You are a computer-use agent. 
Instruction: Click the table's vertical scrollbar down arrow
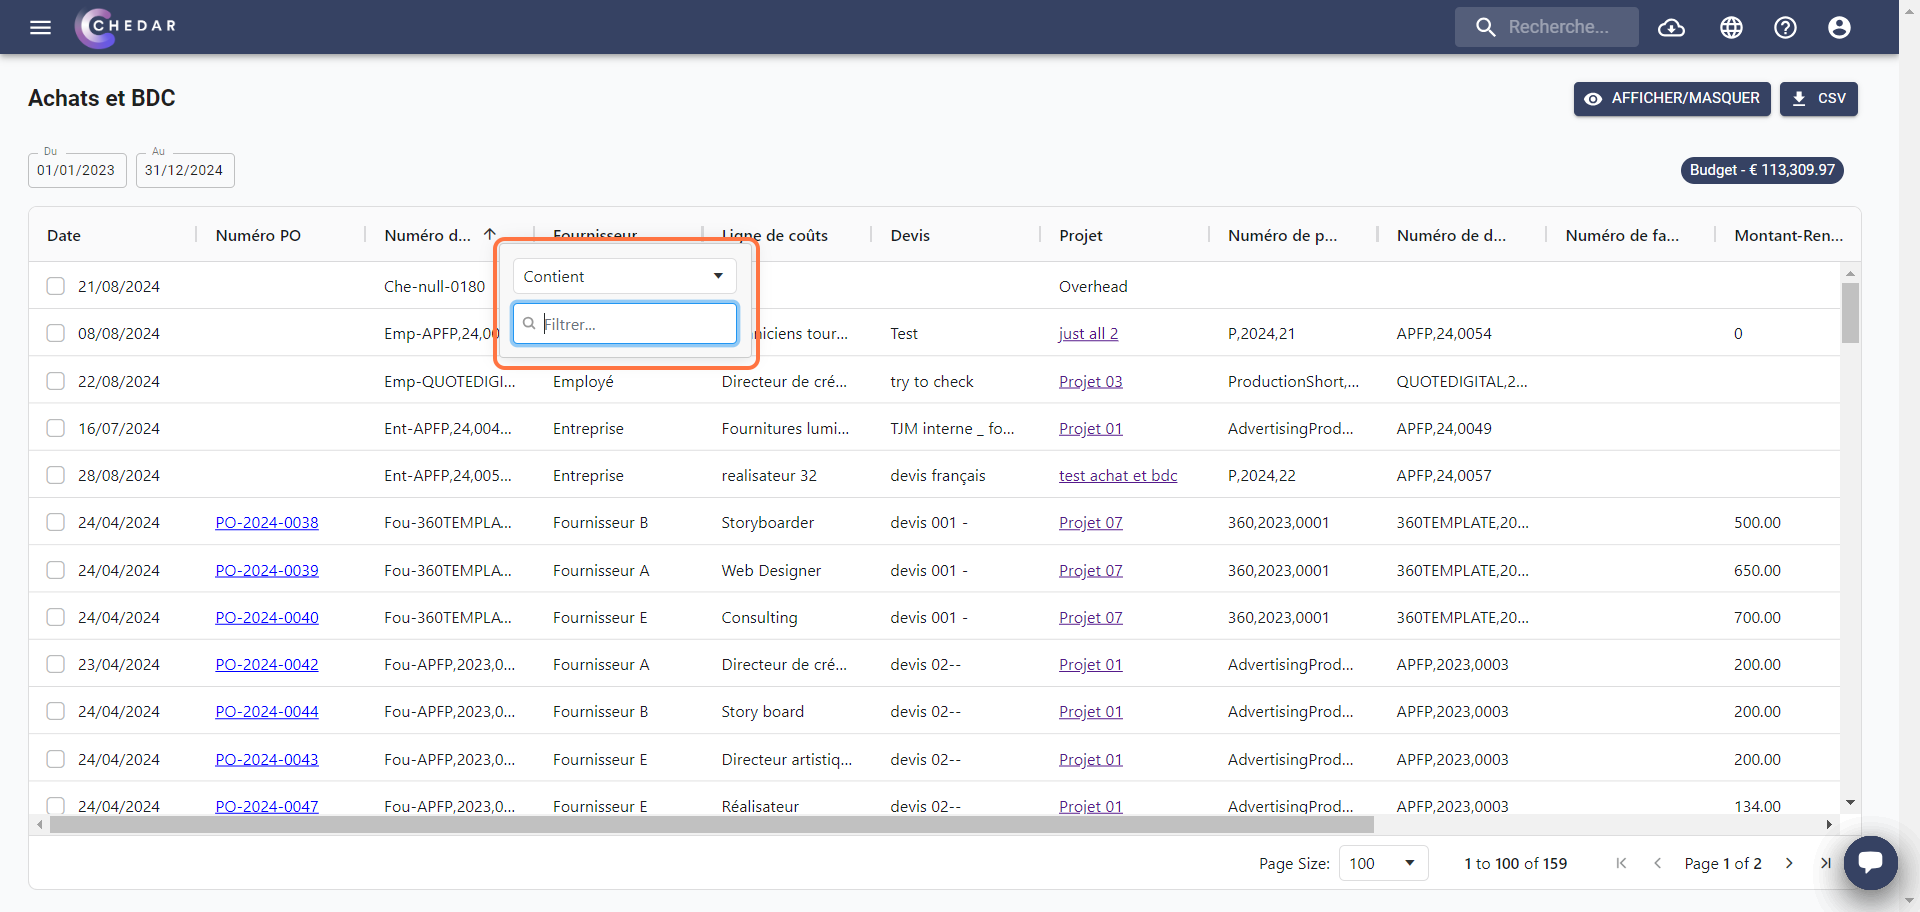[x=1850, y=802]
